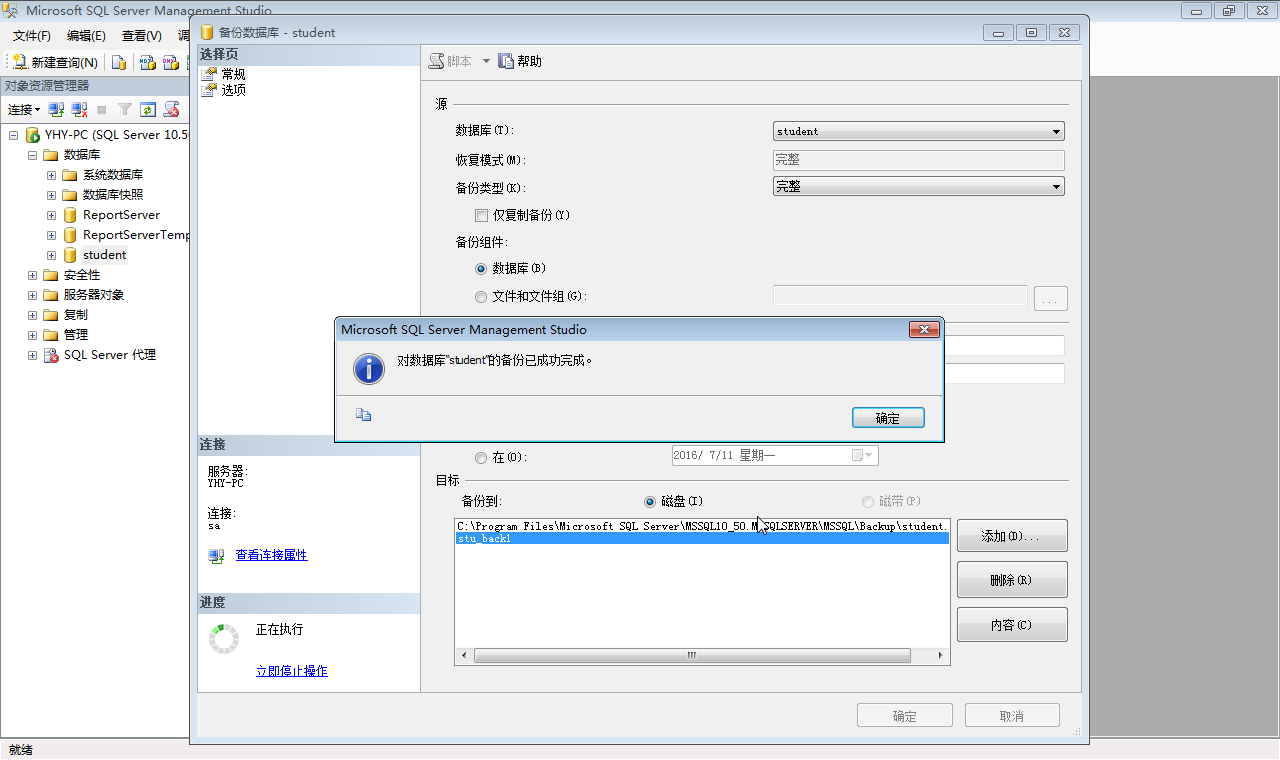Select the 磁带(P) radio button
The width and height of the screenshot is (1280, 760).
tap(868, 502)
